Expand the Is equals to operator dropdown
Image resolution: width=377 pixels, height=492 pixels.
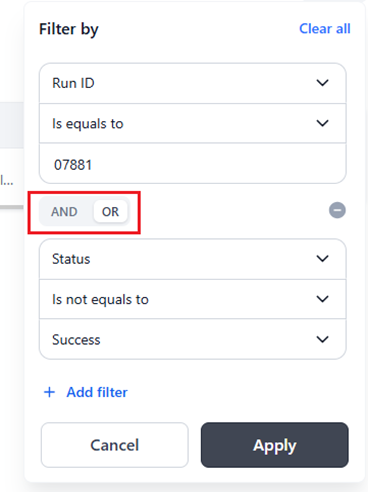(x=193, y=123)
